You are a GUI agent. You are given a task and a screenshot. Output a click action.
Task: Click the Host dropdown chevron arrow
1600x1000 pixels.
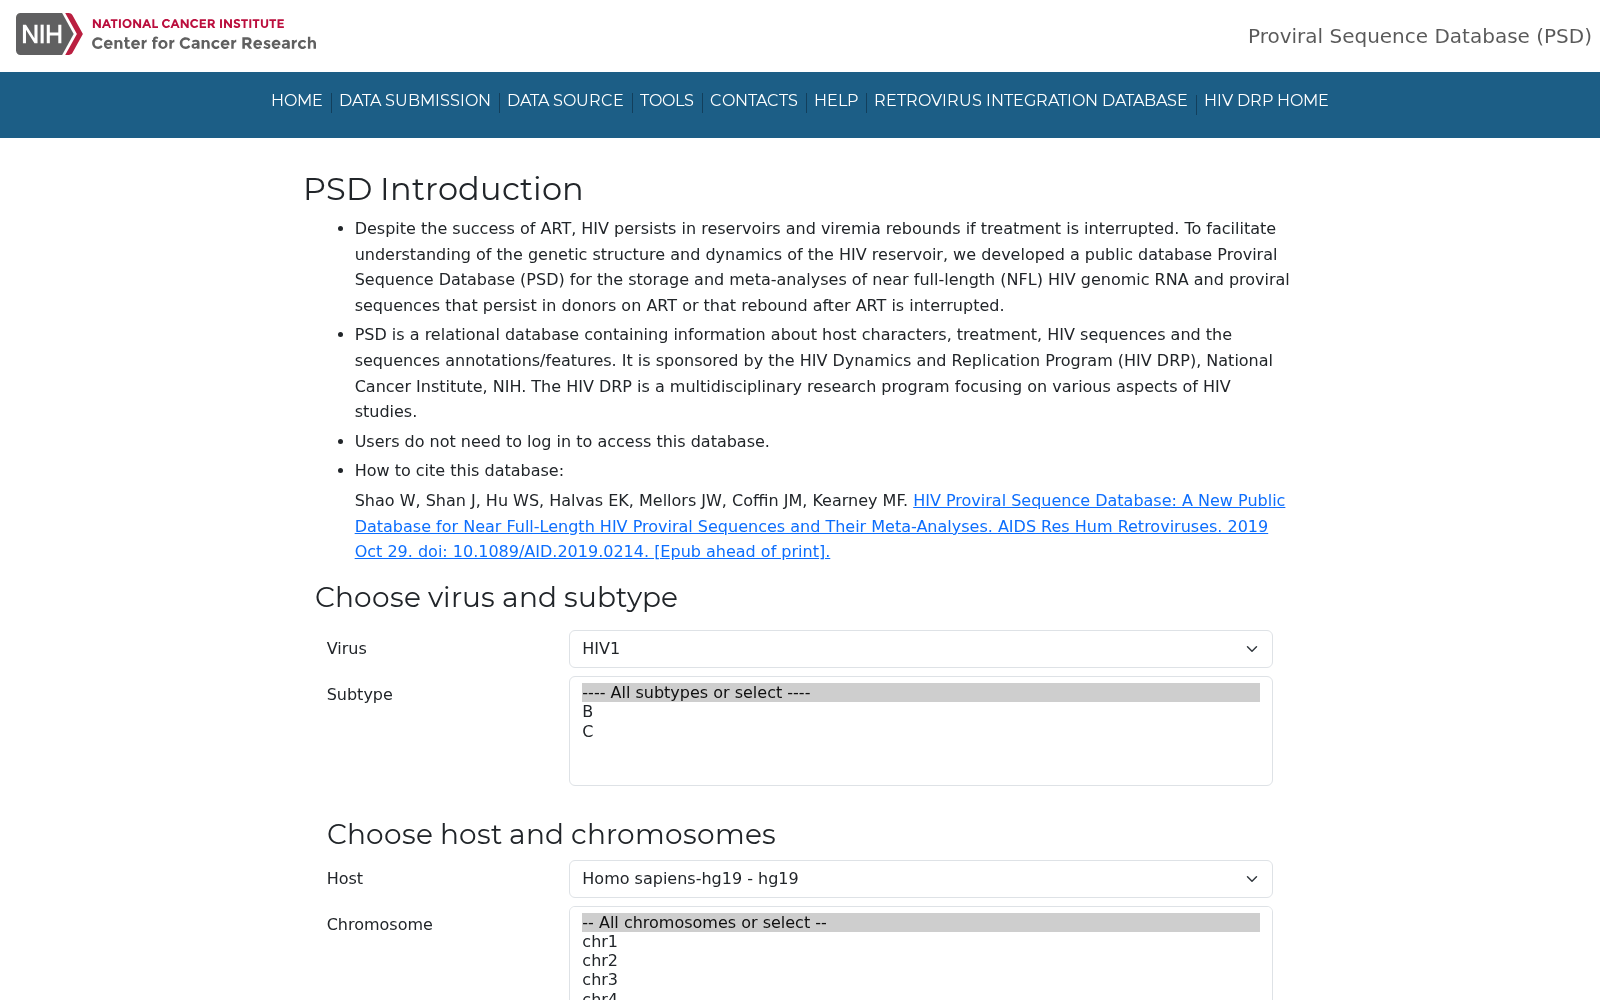click(x=1252, y=879)
